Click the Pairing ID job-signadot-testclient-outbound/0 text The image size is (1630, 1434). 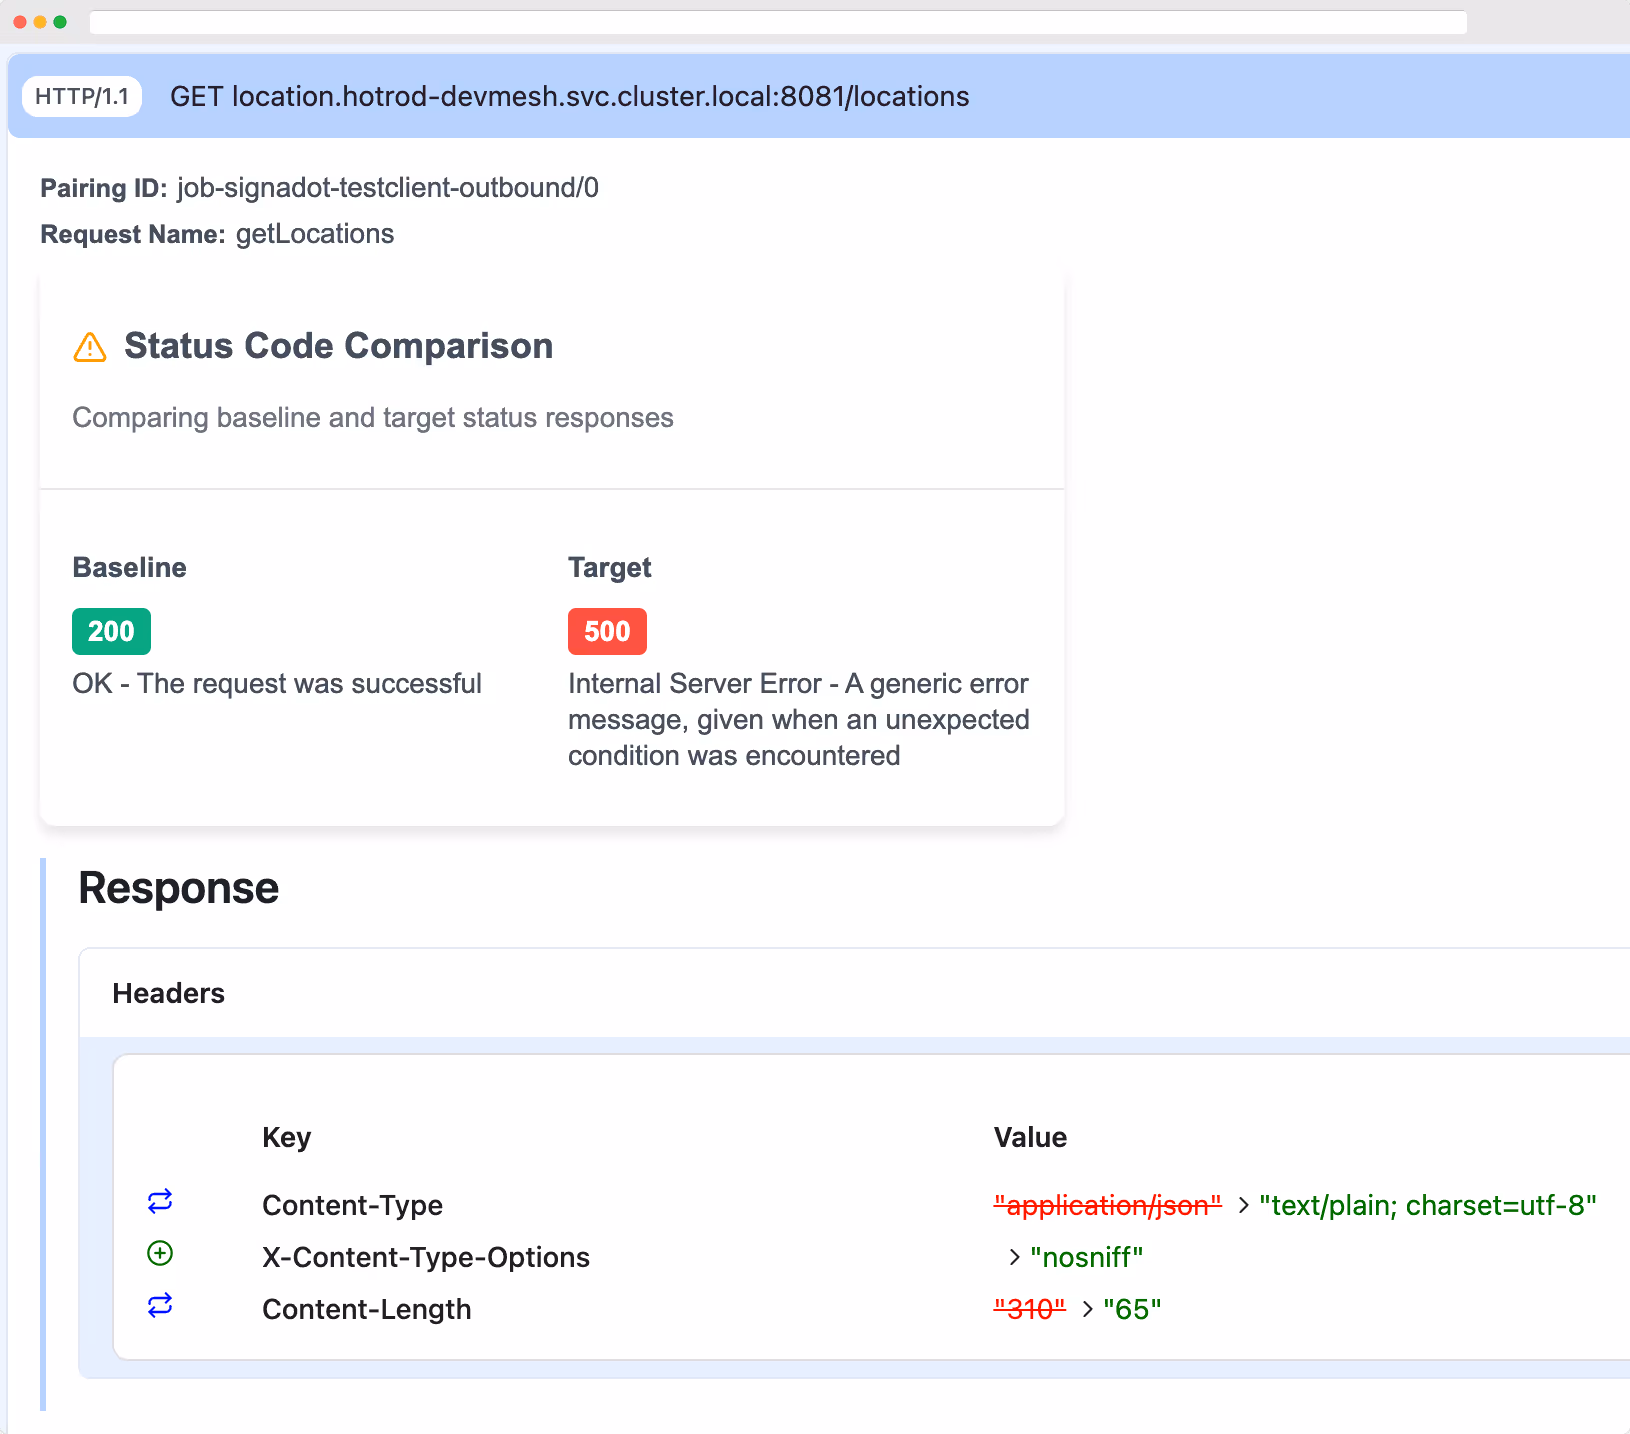388,188
